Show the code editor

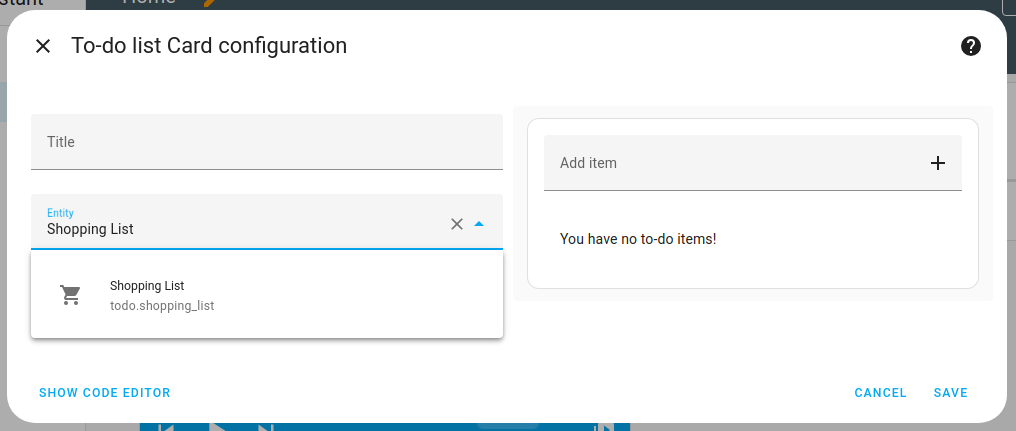click(x=105, y=393)
